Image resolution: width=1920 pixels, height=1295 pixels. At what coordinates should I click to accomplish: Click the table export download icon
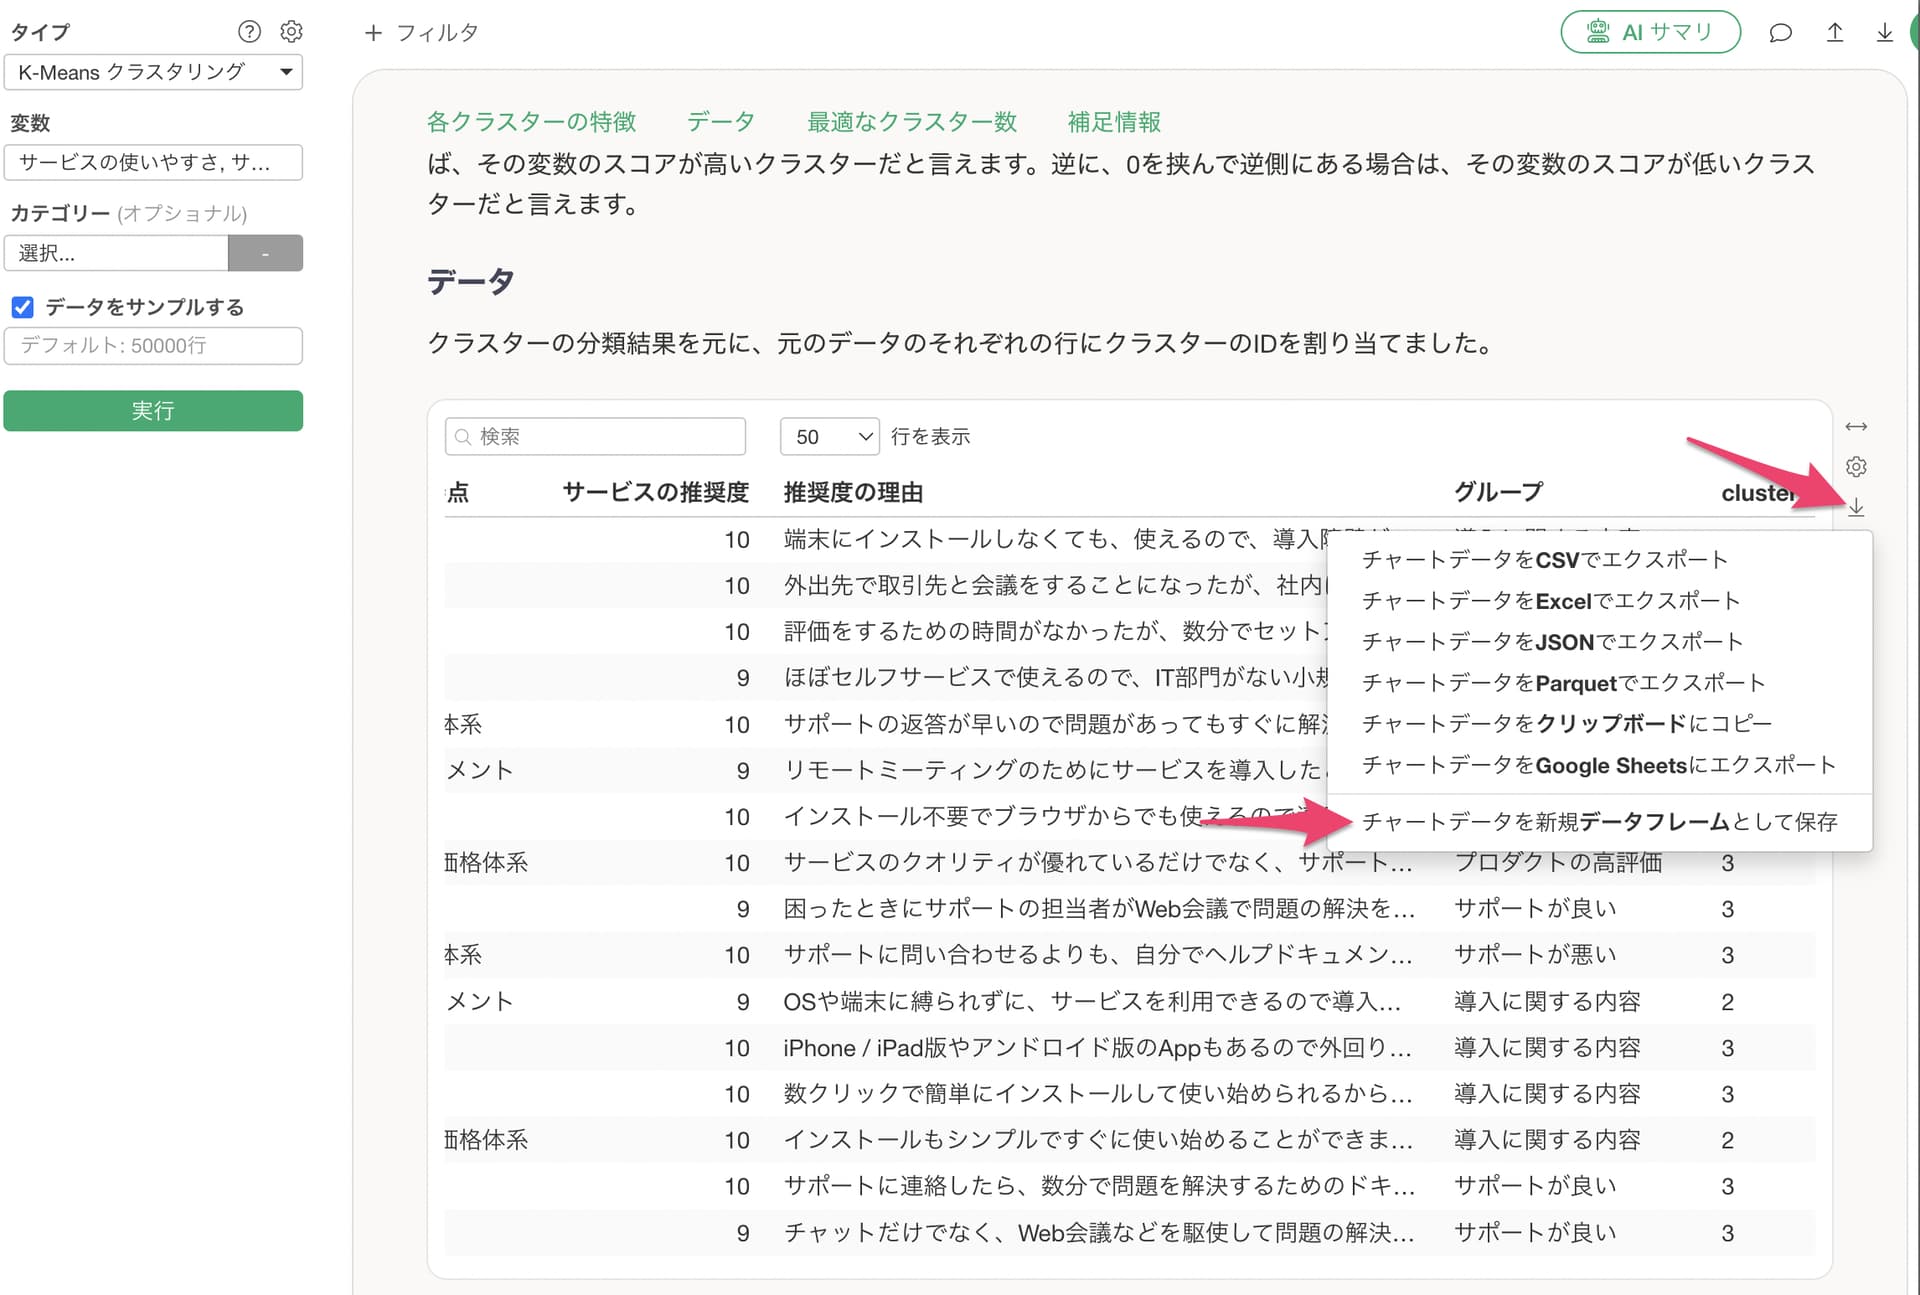point(1856,508)
